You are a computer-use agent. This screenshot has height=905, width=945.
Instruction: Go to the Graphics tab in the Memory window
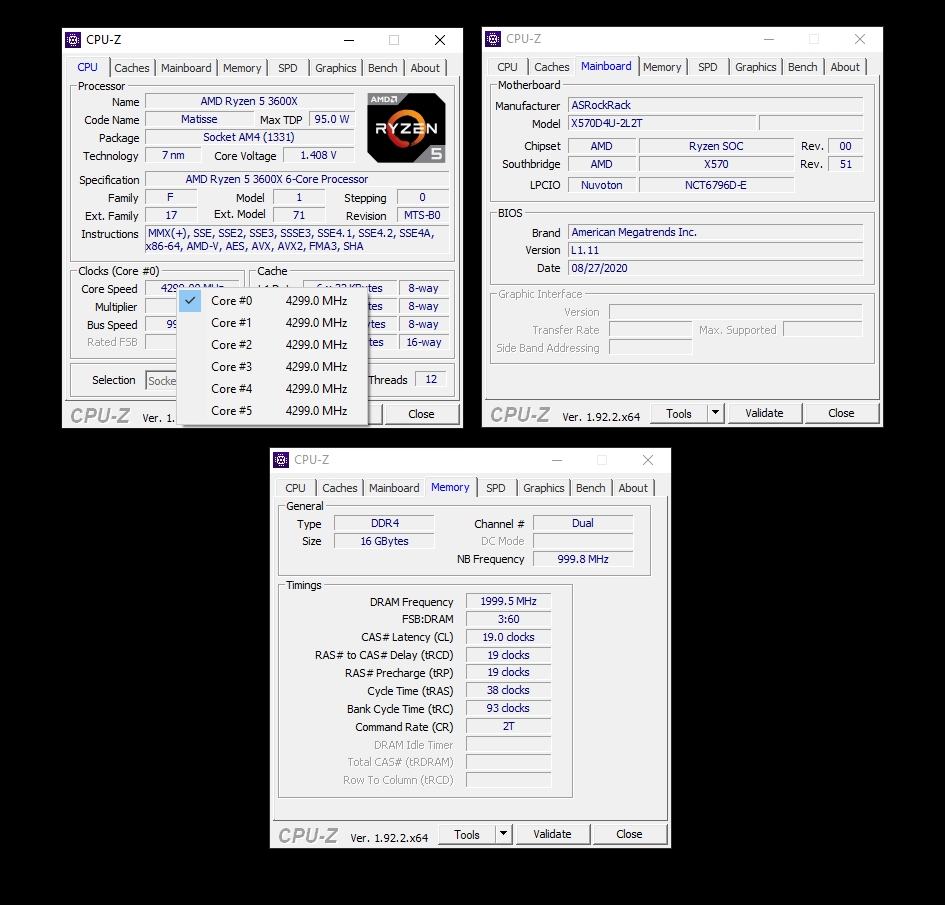tap(544, 488)
